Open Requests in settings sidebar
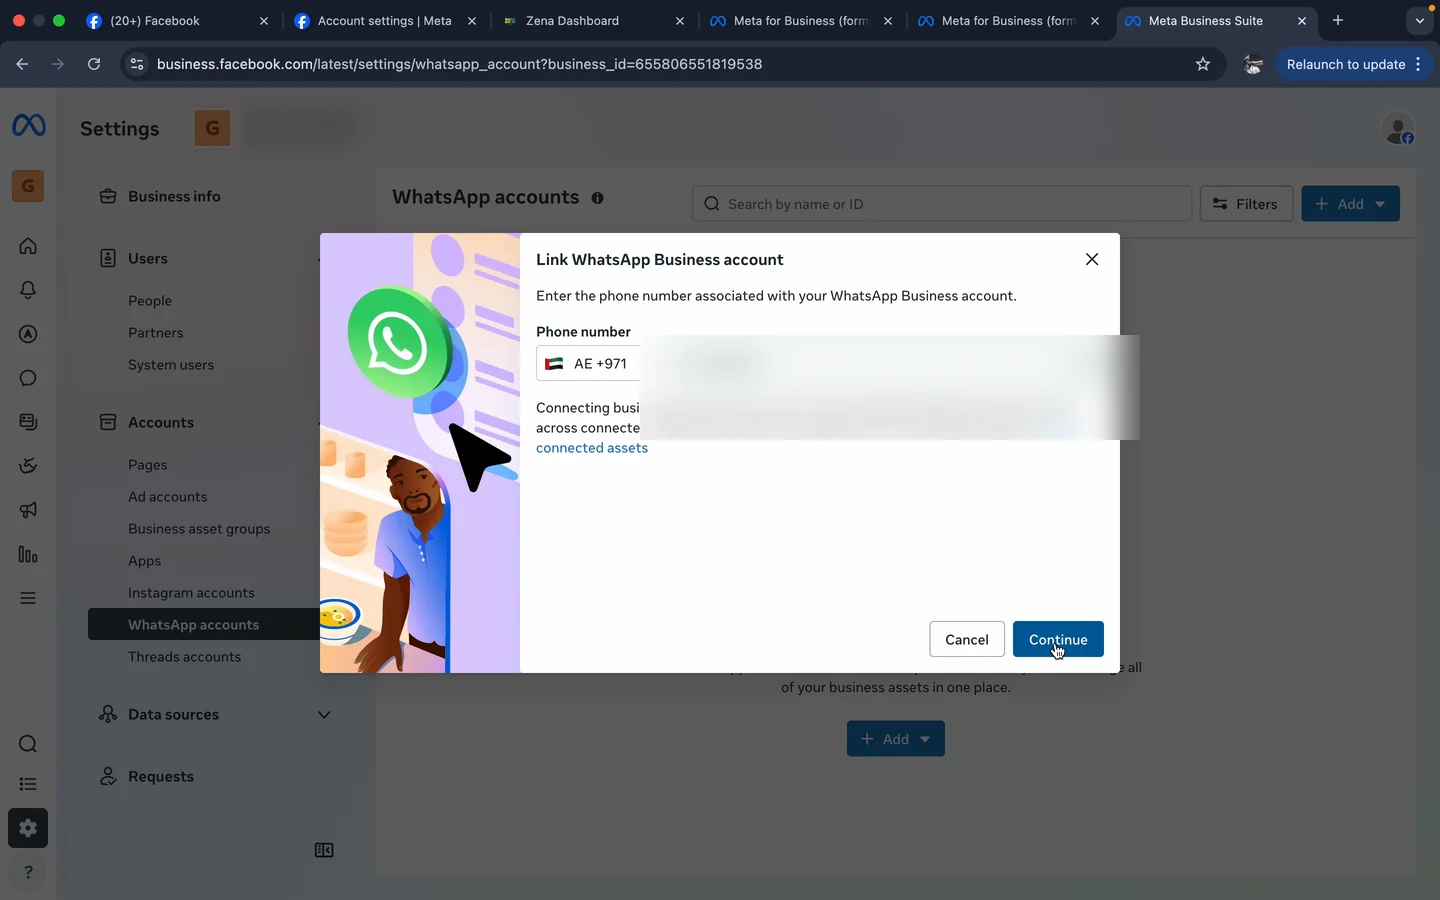The height and width of the screenshot is (900, 1440). [161, 777]
